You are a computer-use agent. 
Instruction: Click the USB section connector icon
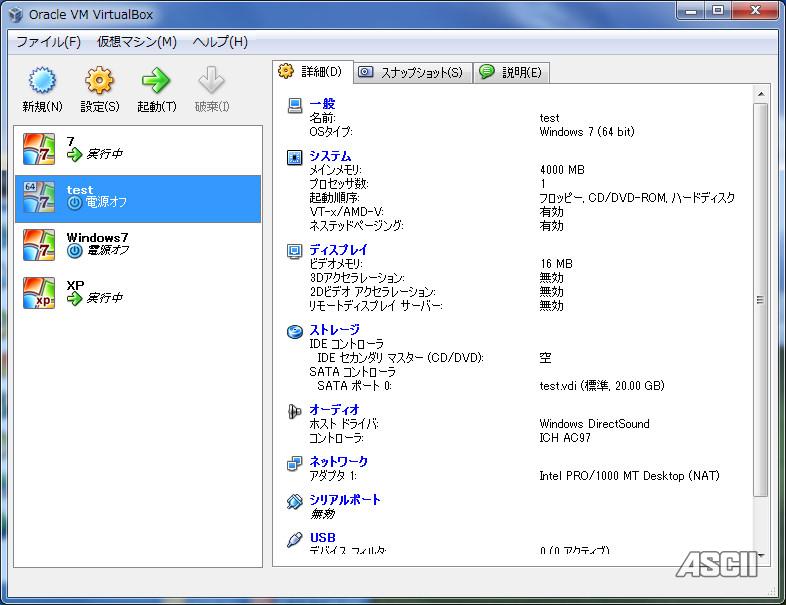tap(295, 539)
